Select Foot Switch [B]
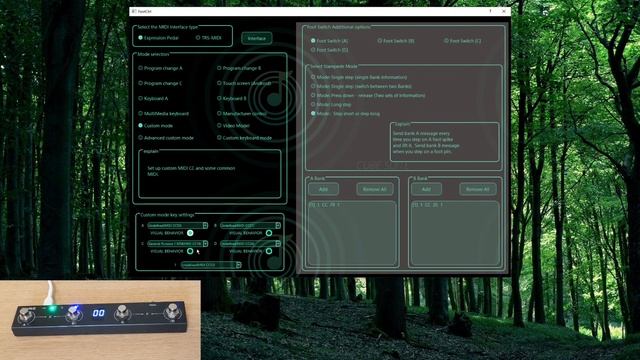The height and width of the screenshot is (360, 640). (x=396, y=41)
